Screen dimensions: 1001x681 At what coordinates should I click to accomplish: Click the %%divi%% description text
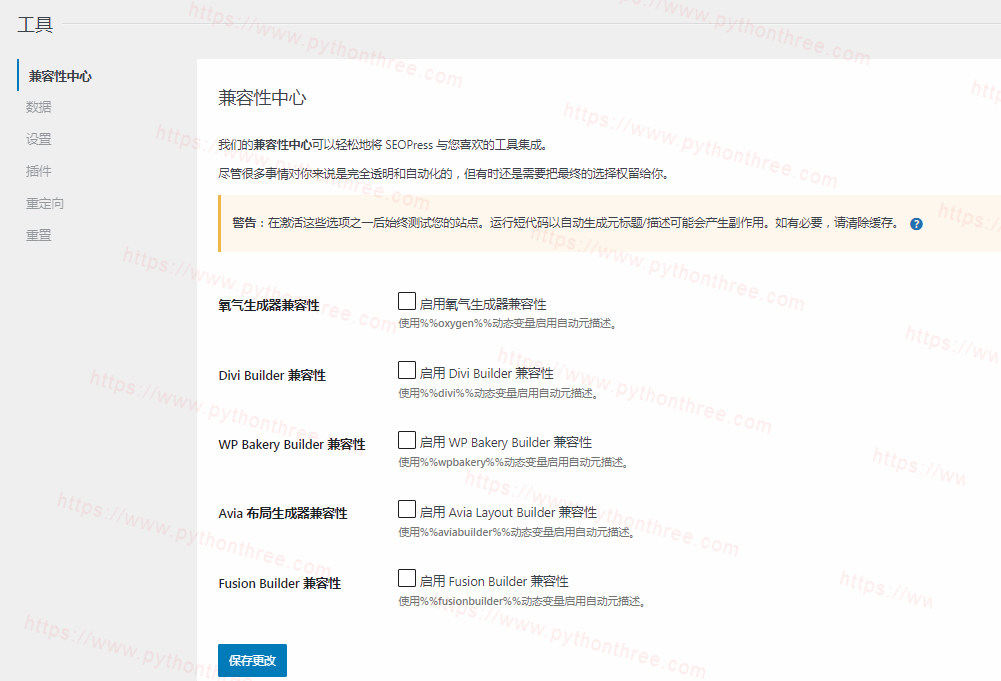point(499,393)
